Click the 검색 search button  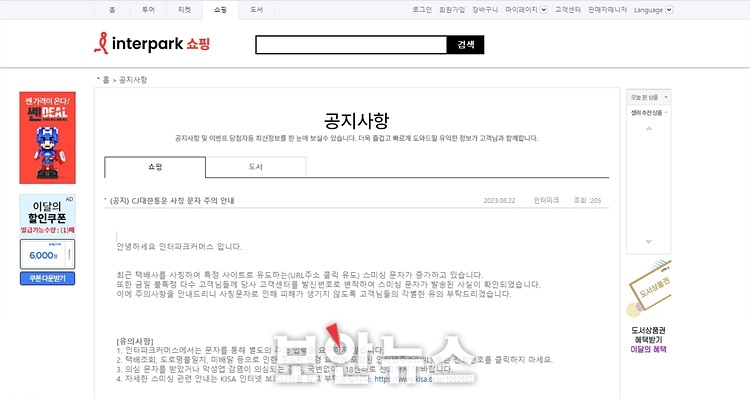pyautogui.click(x=465, y=44)
